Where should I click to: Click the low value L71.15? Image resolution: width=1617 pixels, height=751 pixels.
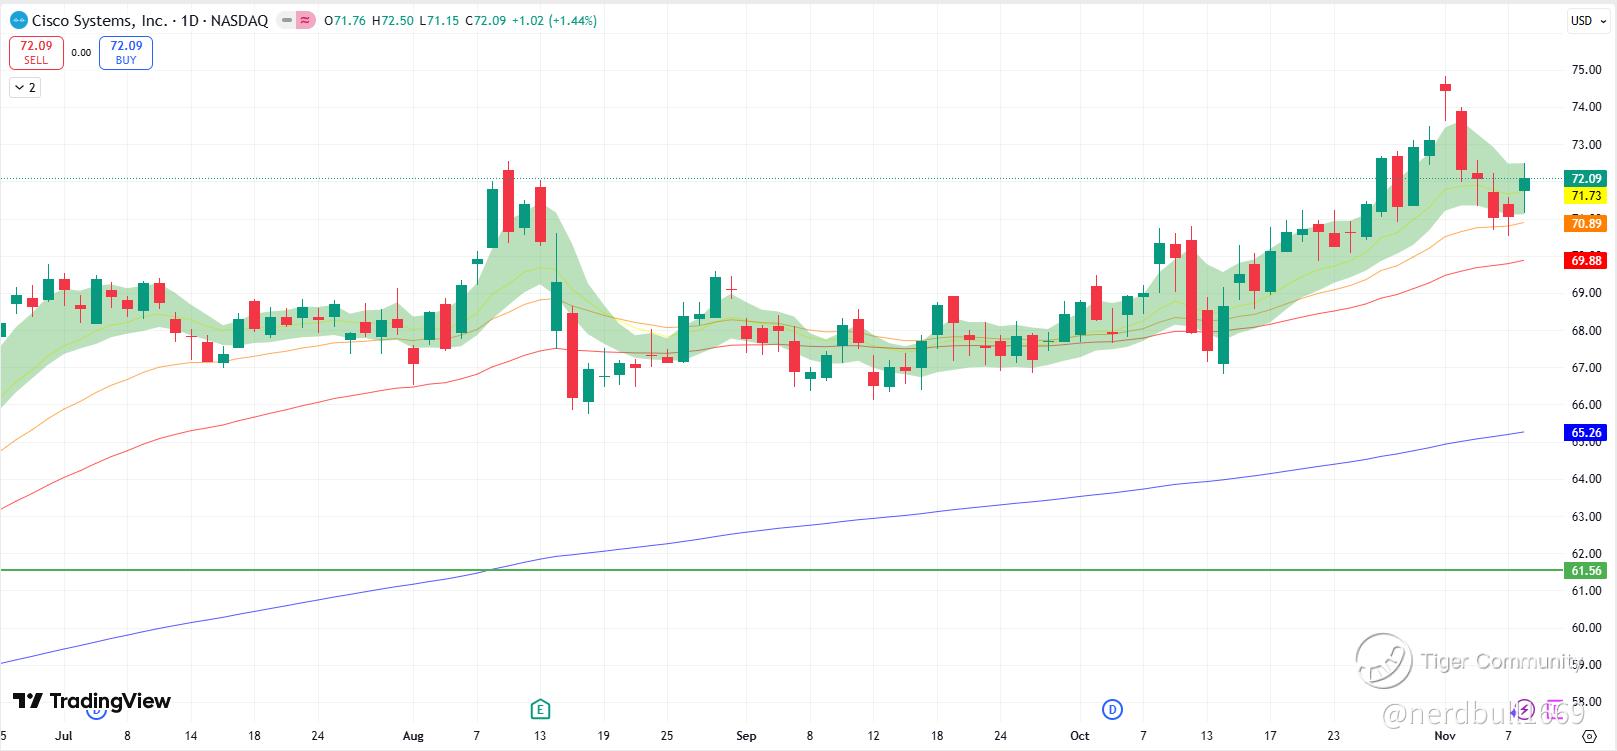(438, 20)
